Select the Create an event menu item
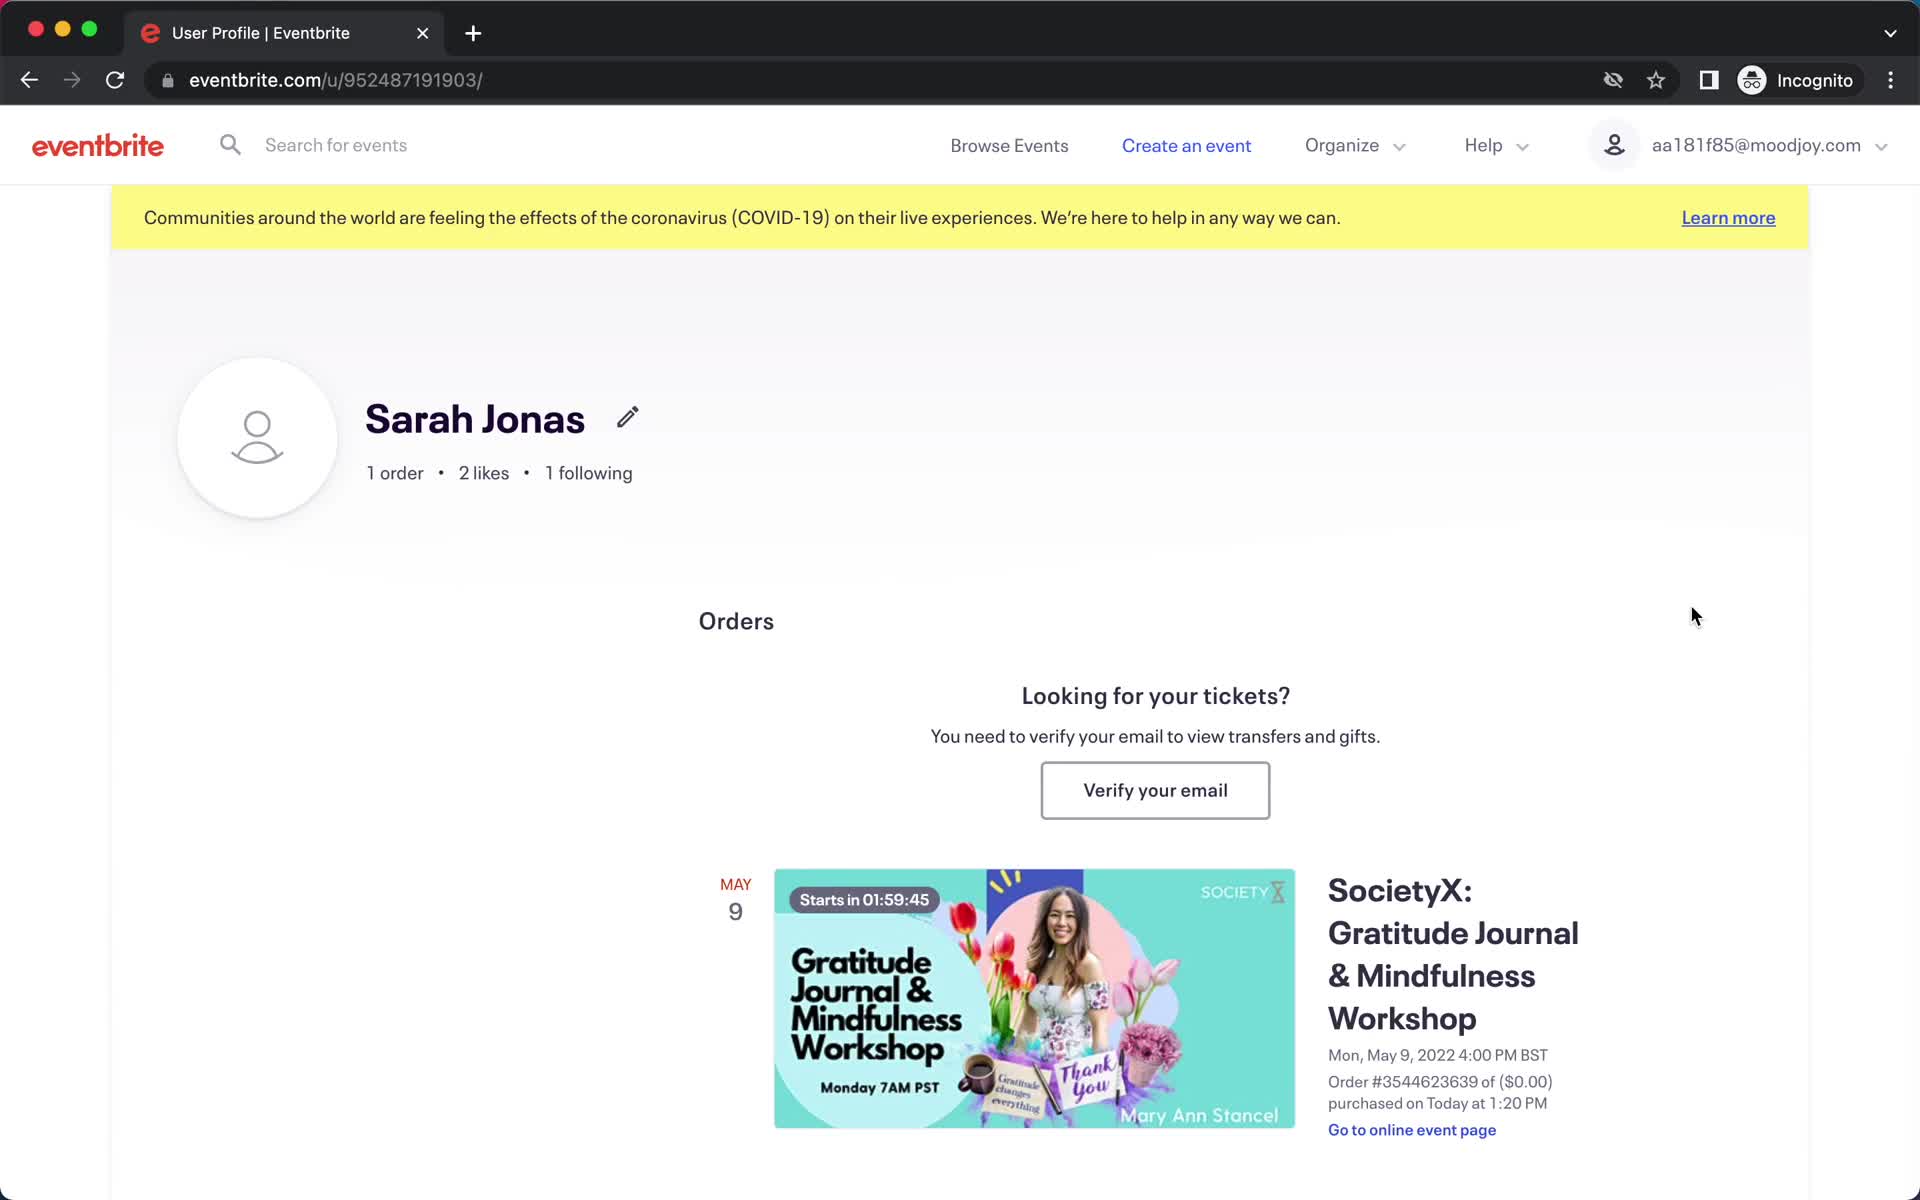This screenshot has width=1920, height=1200. 1186,145
